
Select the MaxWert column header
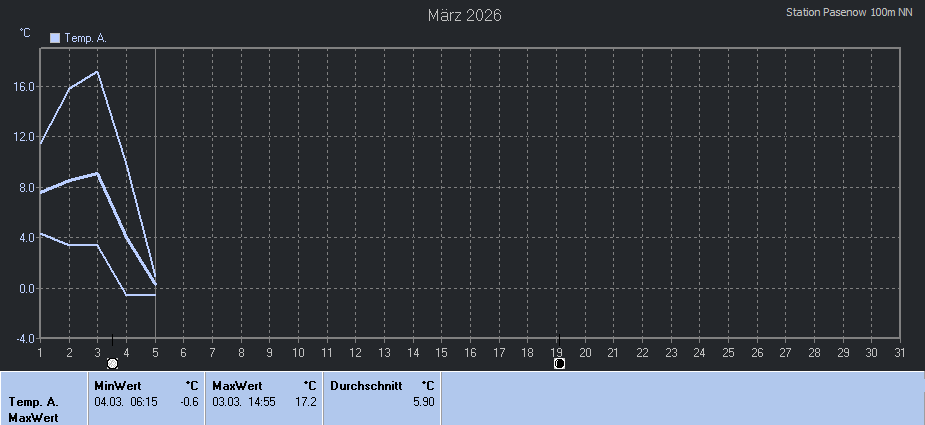237,385
